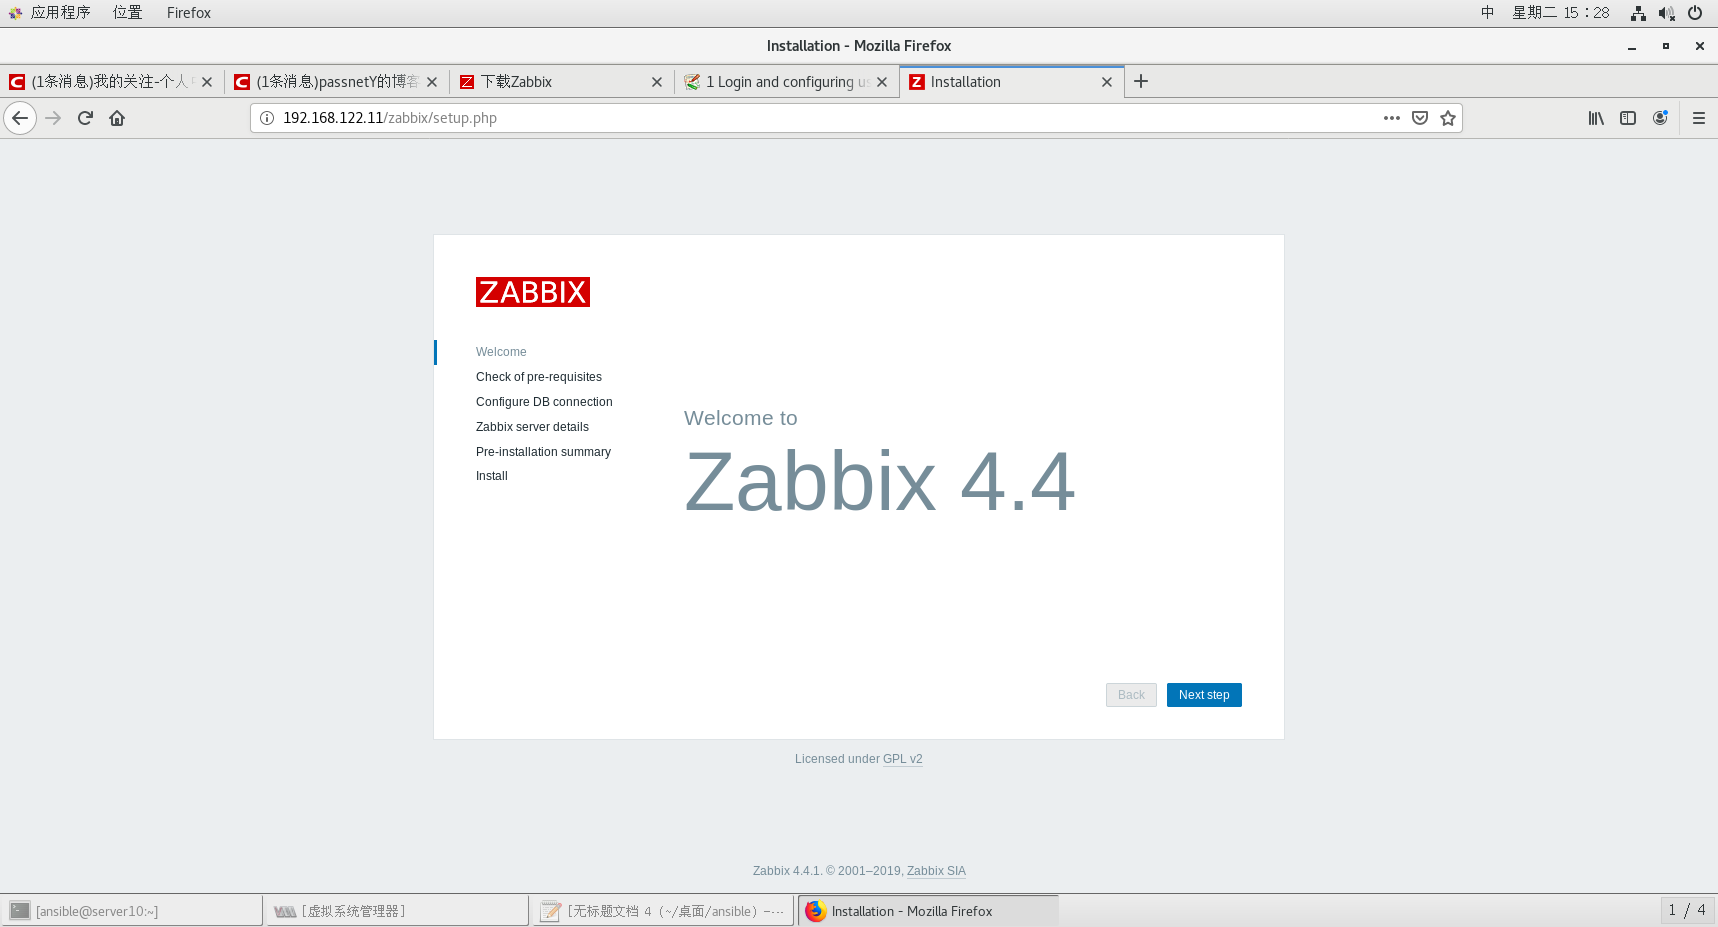Select Pre-installation summary step

click(x=543, y=452)
